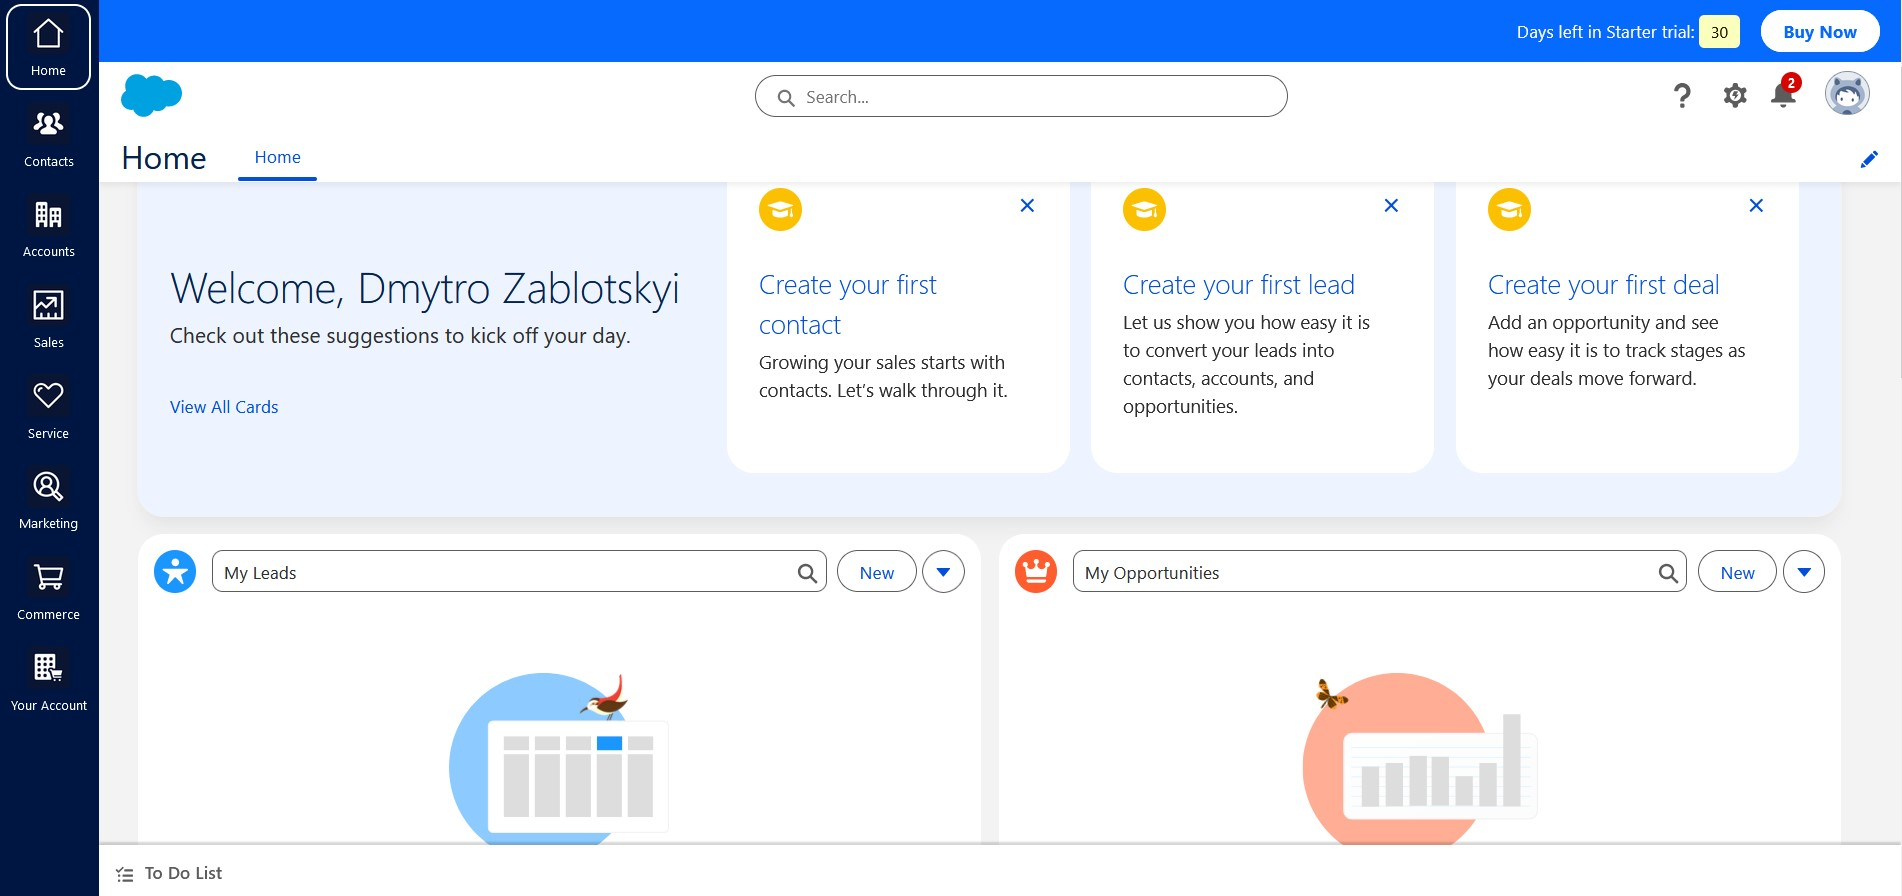Open the Commerce section
Viewport: 1902px width, 896px height.
click(48, 592)
